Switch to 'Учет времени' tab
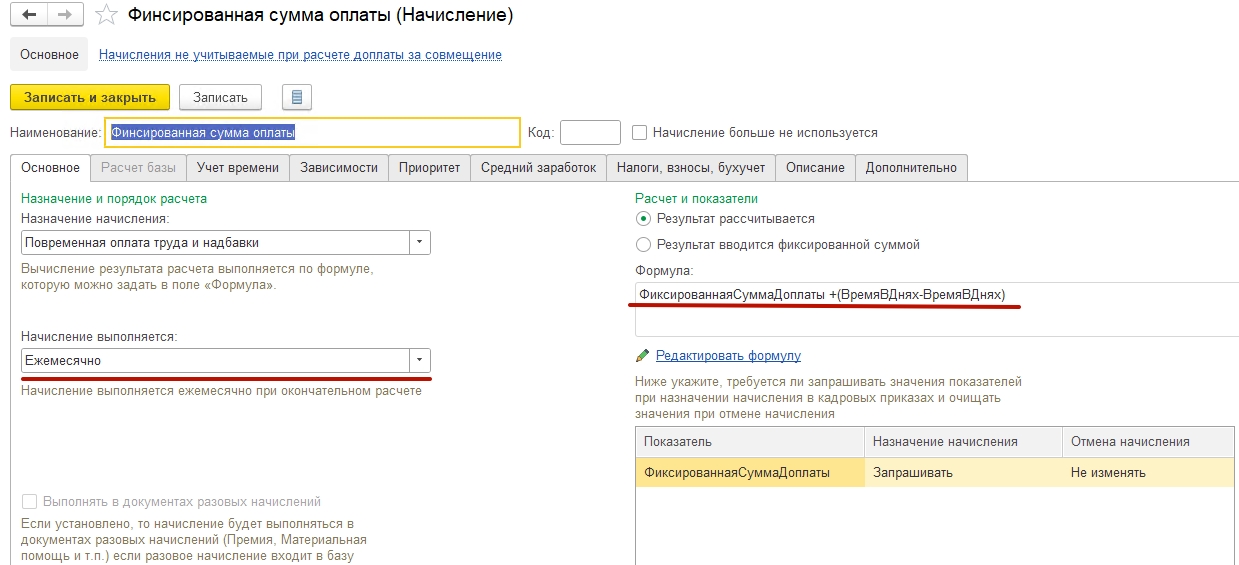This screenshot has height=565, width=1239. pyautogui.click(x=238, y=168)
